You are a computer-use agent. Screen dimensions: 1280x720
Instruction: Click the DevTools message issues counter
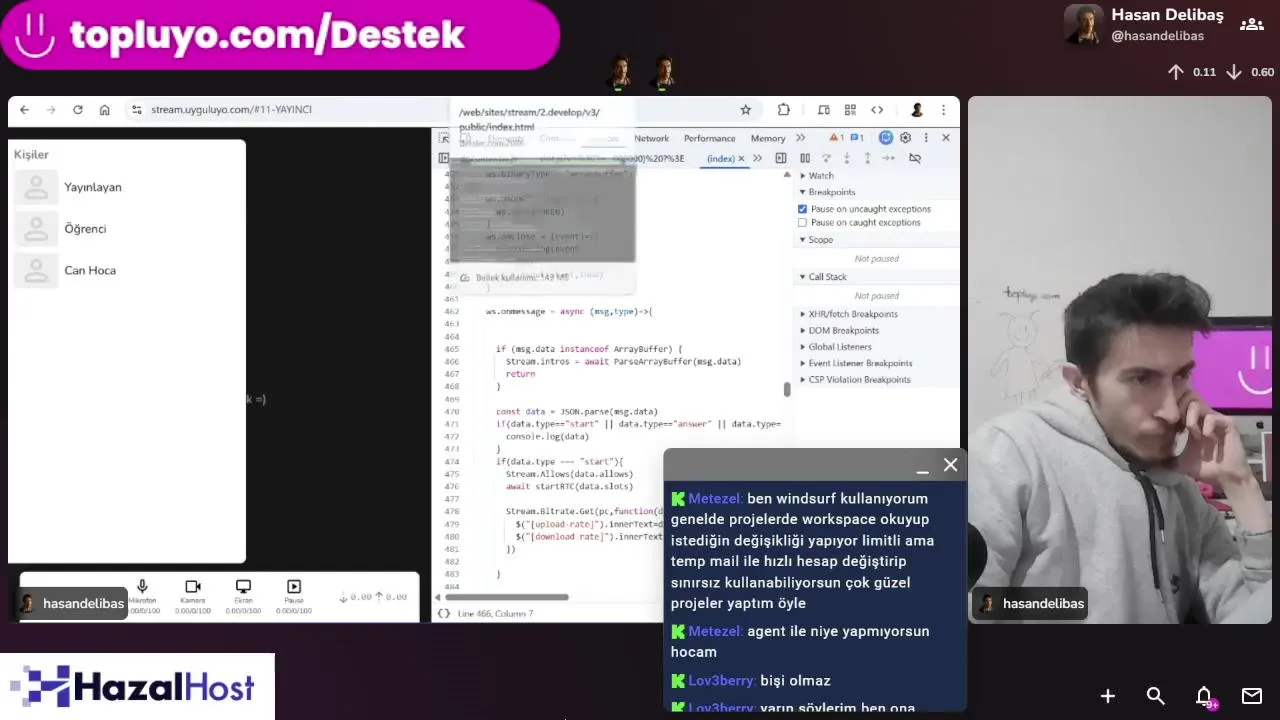857,138
